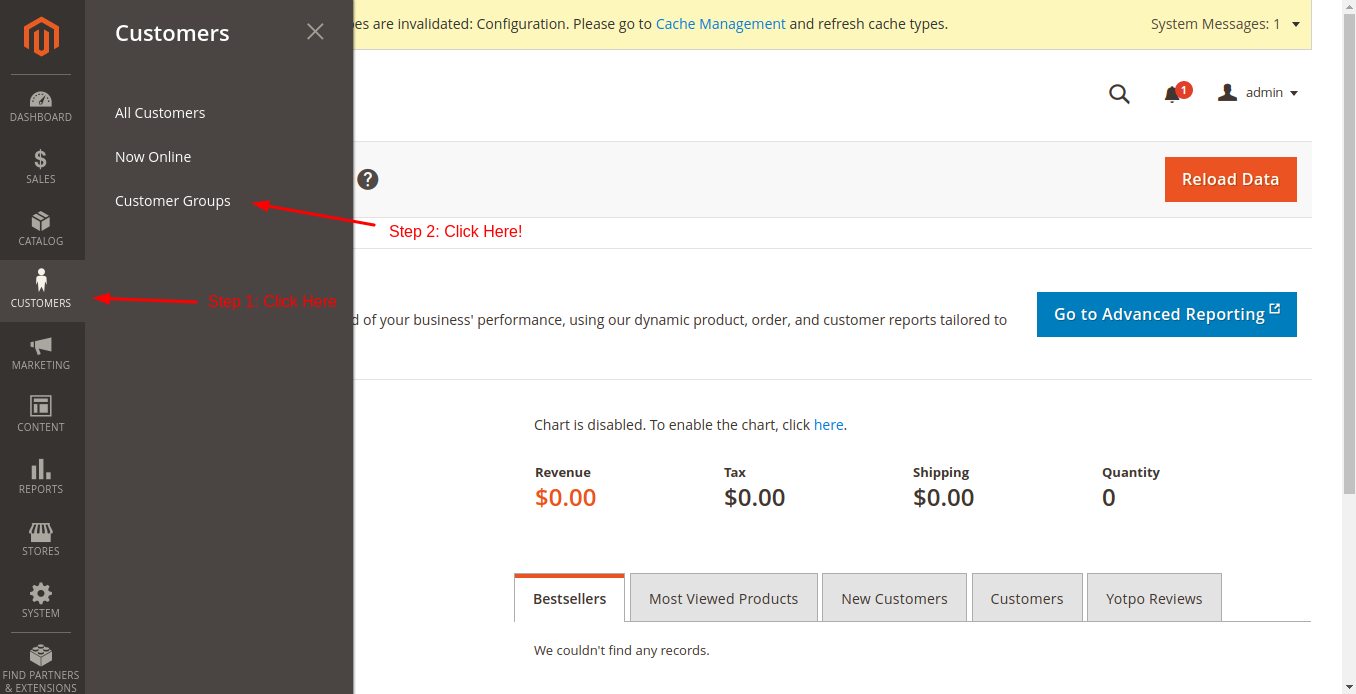The height and width of the screenshot is (694, 1356).
Task: Switch to the Bestsellers tab
Action: coord(570,598)
